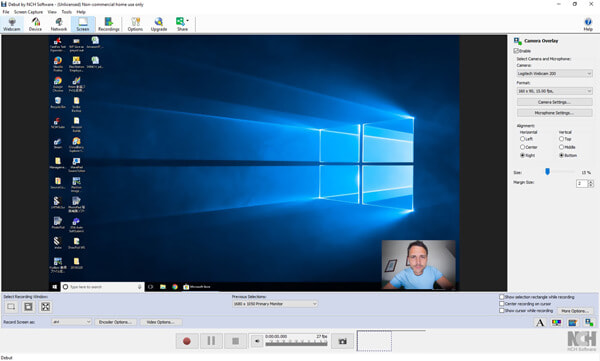This screenshot has height=361, width=600.
Task: Open the Device capture toolbar icon
Action: pyautogui.click(x=35, y=24)
